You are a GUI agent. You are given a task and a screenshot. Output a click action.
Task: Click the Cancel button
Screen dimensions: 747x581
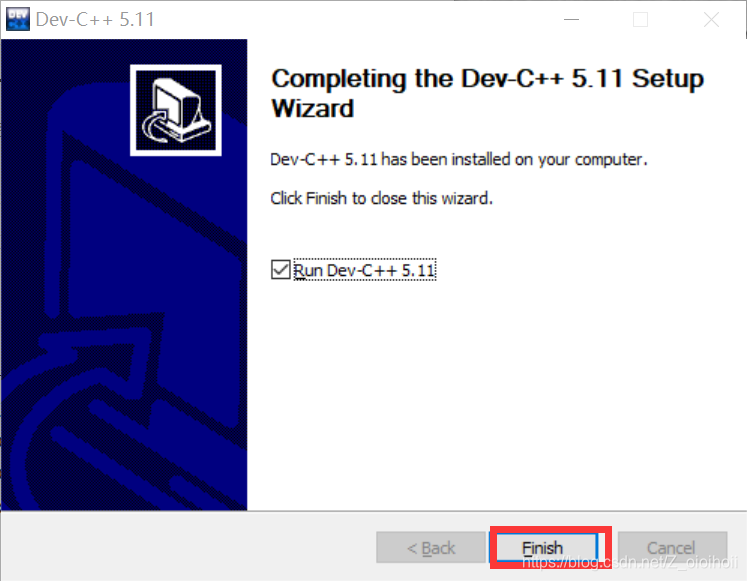[x=672, y=548]
